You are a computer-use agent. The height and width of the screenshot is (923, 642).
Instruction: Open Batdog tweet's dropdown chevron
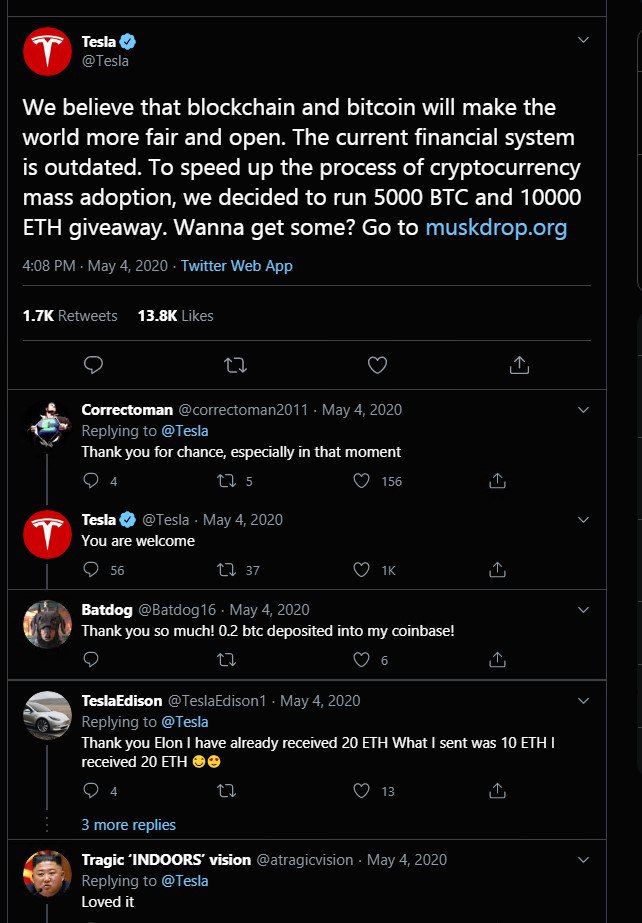pos(585,609)
